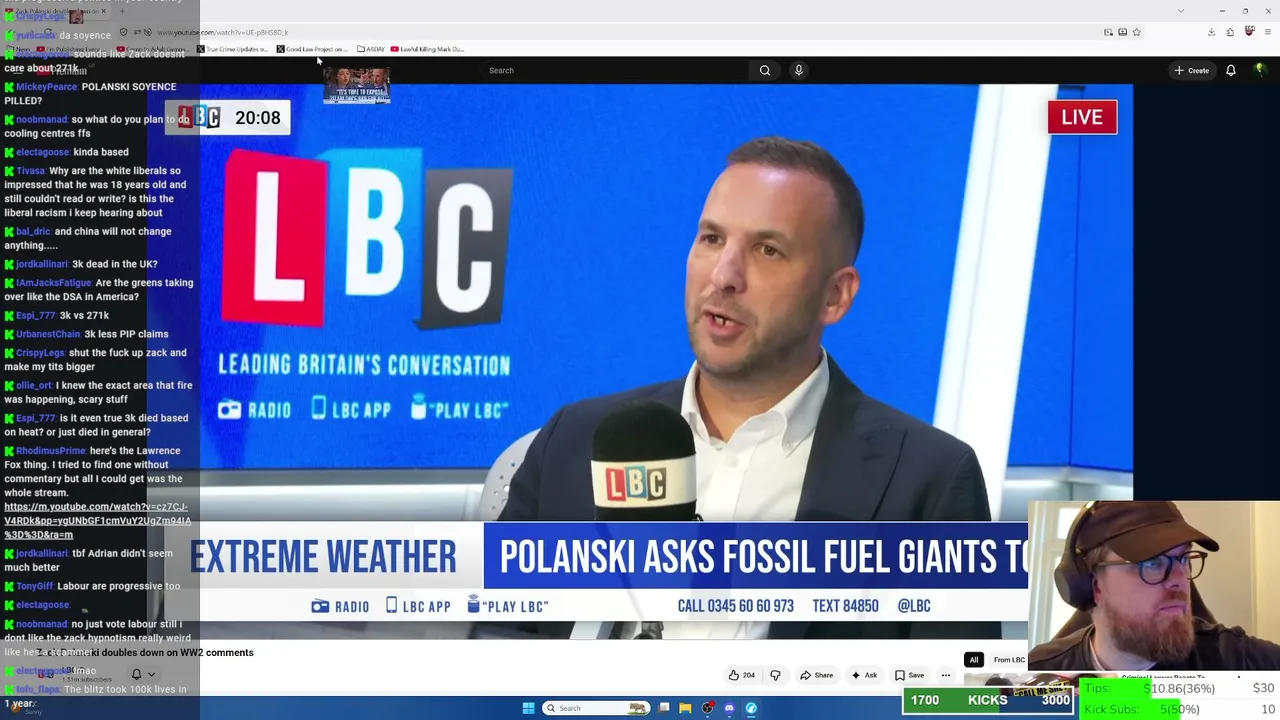Viewport: 1280px width, 720px height.
Task: Click the Windows taskbar search box
Action: tap(595, 708)
